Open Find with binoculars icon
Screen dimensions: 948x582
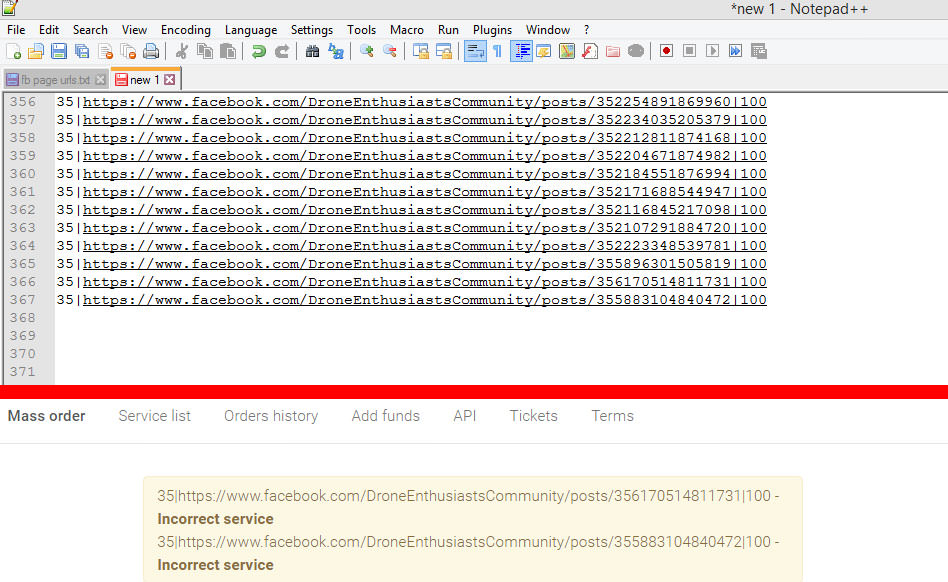click(x=313, y=51)
